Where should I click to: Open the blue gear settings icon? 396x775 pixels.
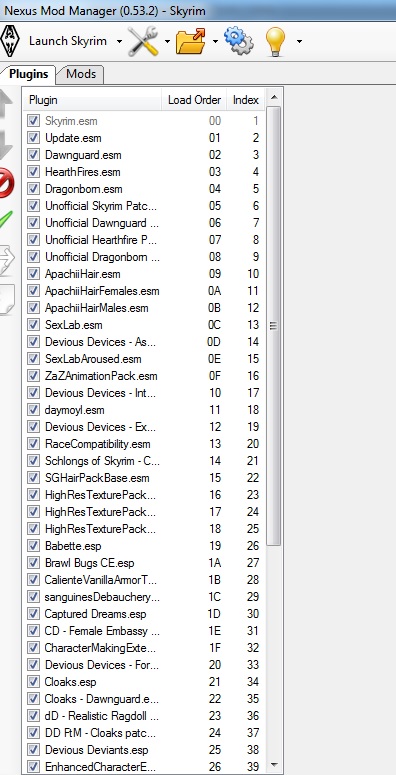point(238,41)
